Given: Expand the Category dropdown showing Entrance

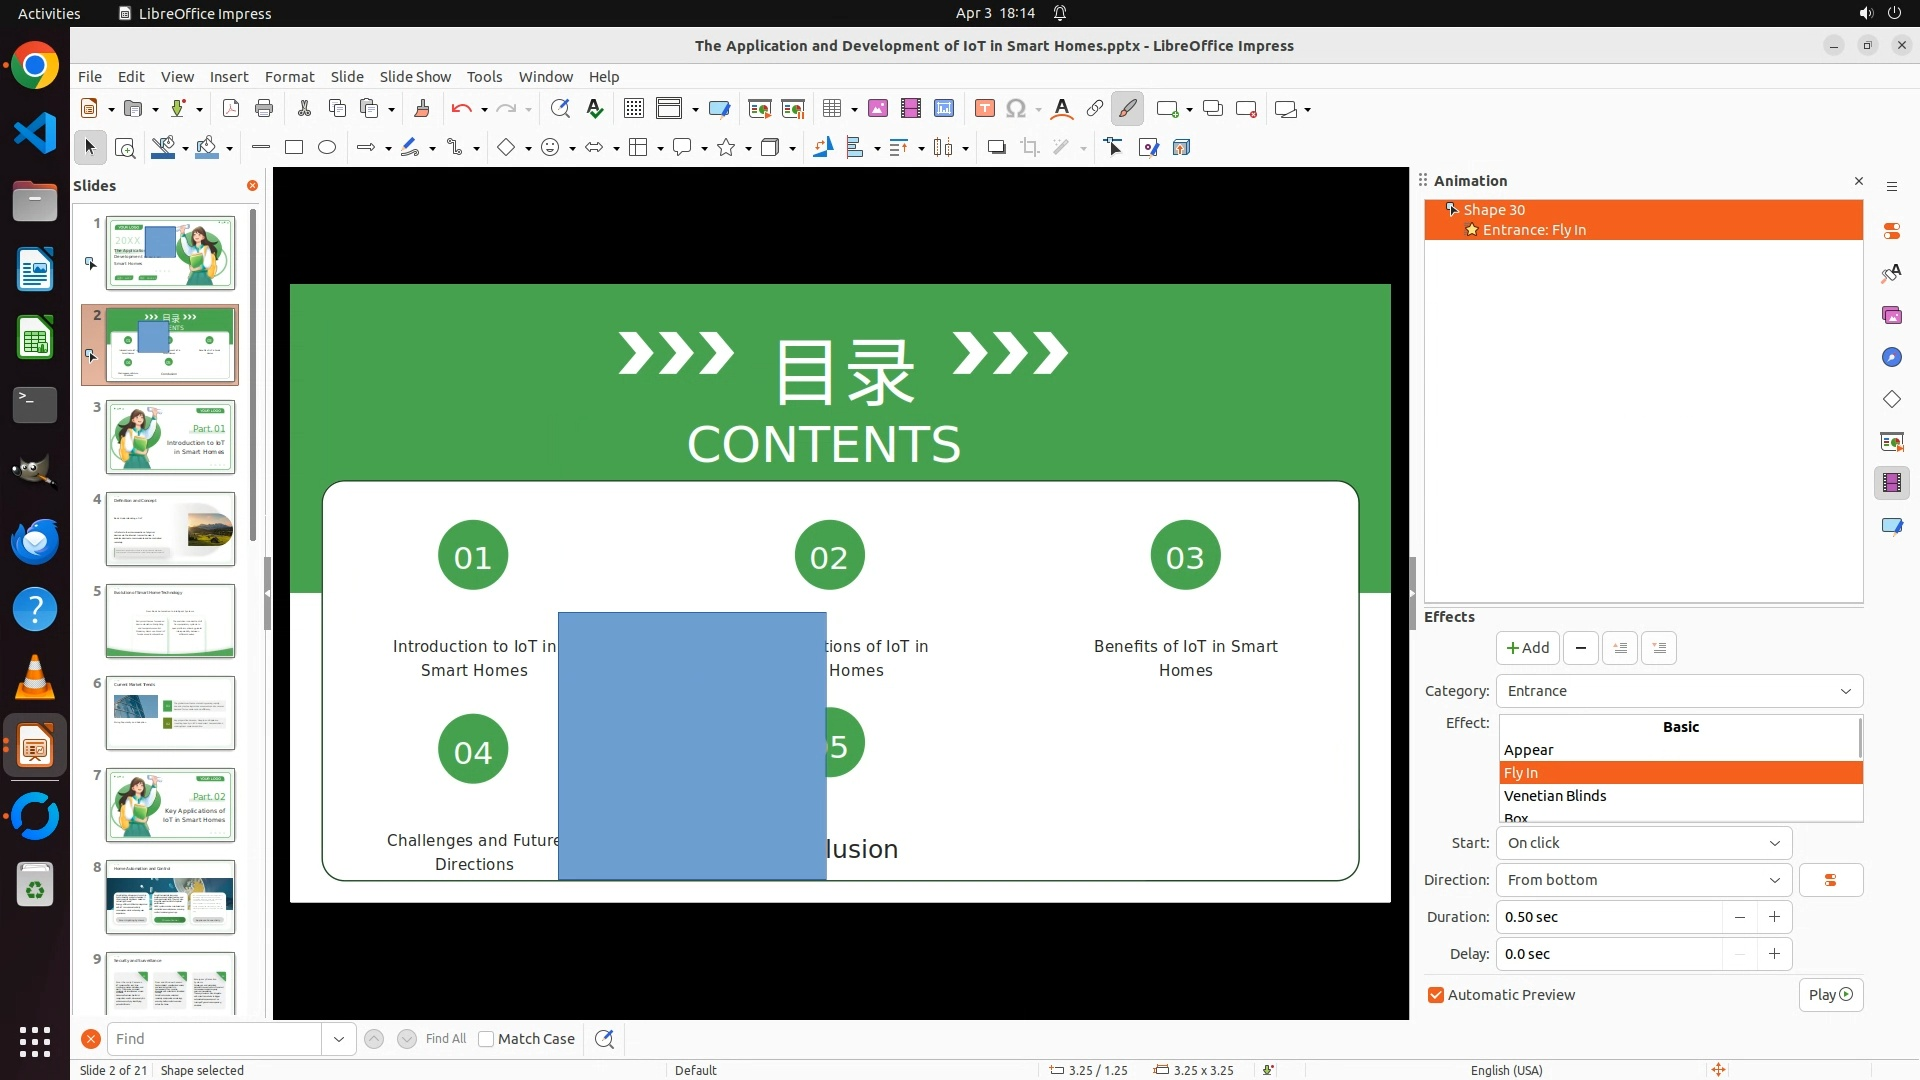Looking at the screenshot, I should pyautogui.click(x=1679, y=691).
